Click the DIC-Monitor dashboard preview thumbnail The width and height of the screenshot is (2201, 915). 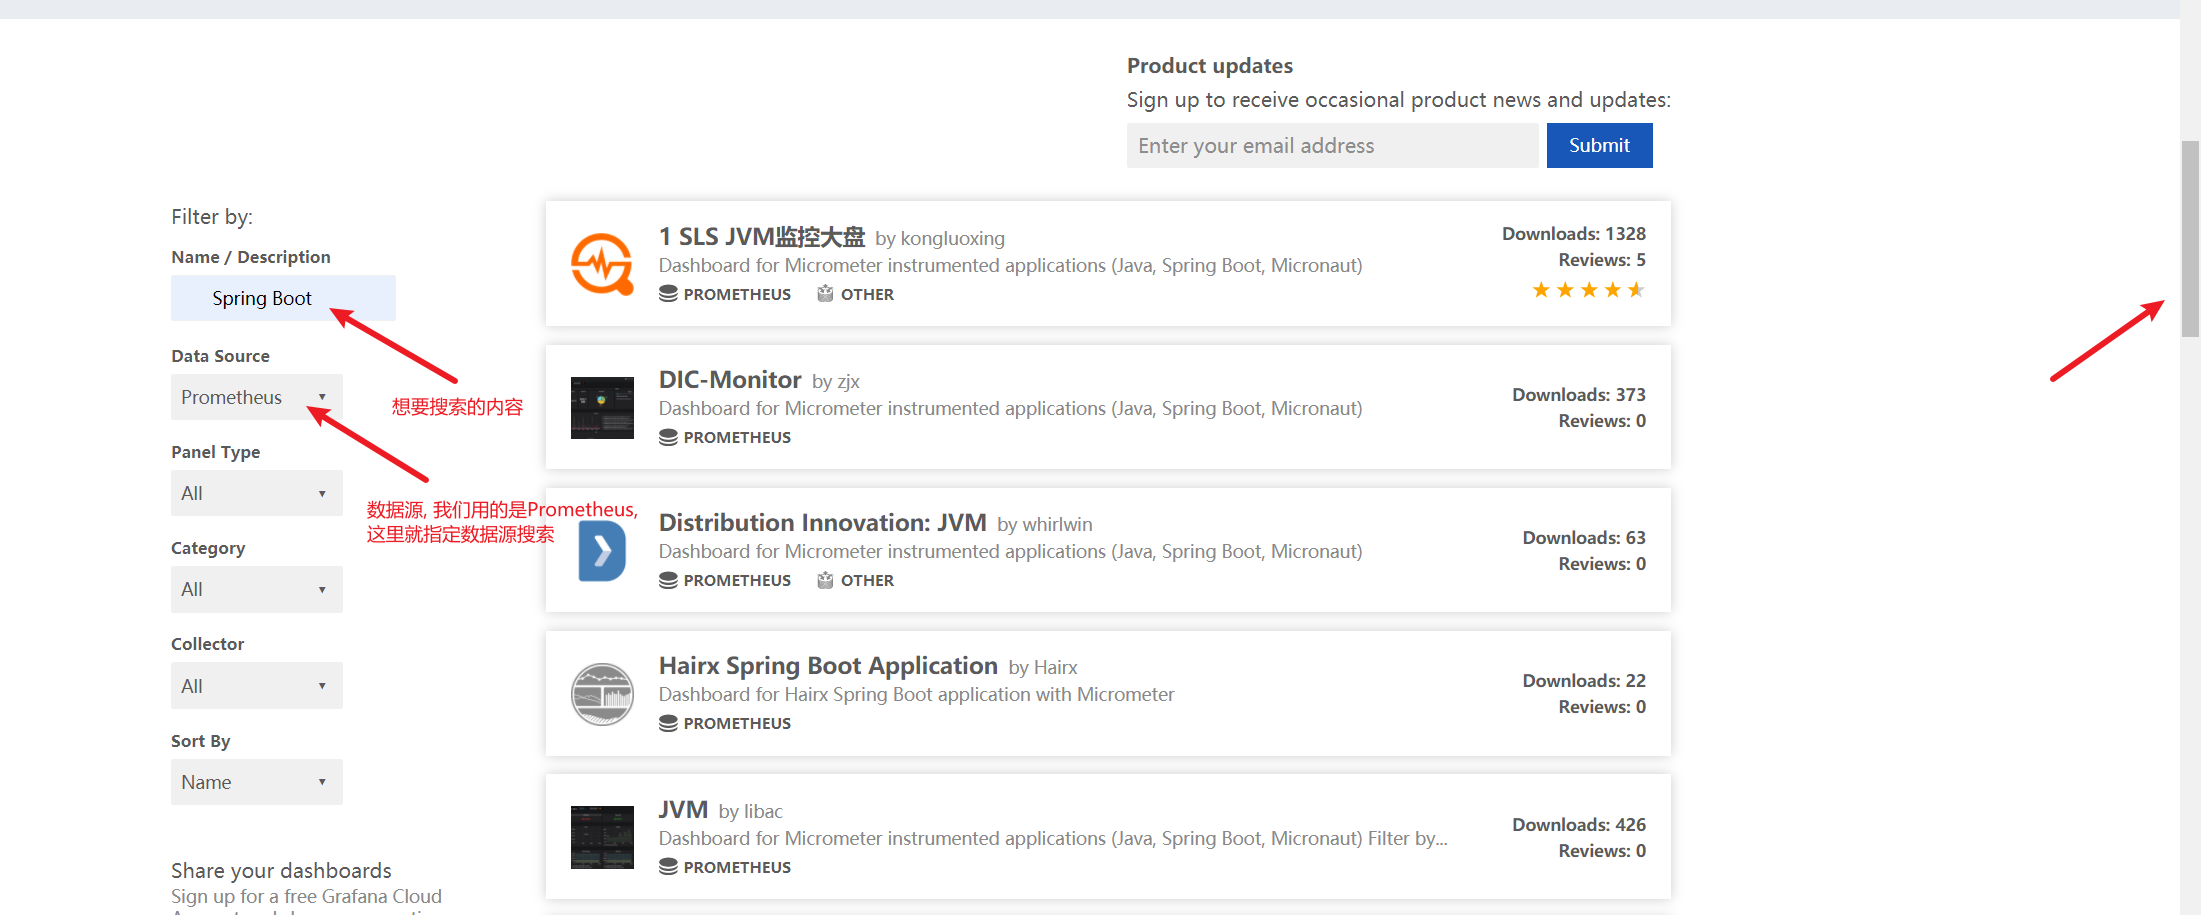coord(601,407)
